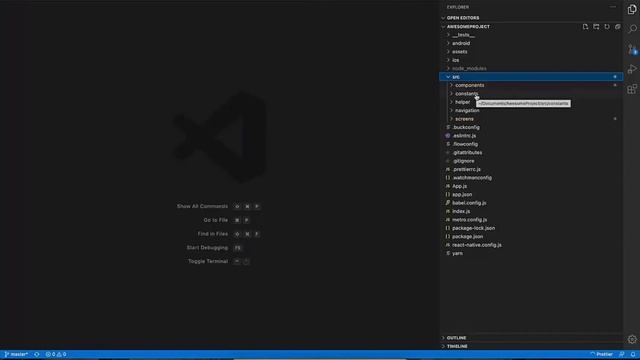Viewport: 640px width, 360px height.
Task: Open the package-lock.json file
Action: click(x=531, y=228)
